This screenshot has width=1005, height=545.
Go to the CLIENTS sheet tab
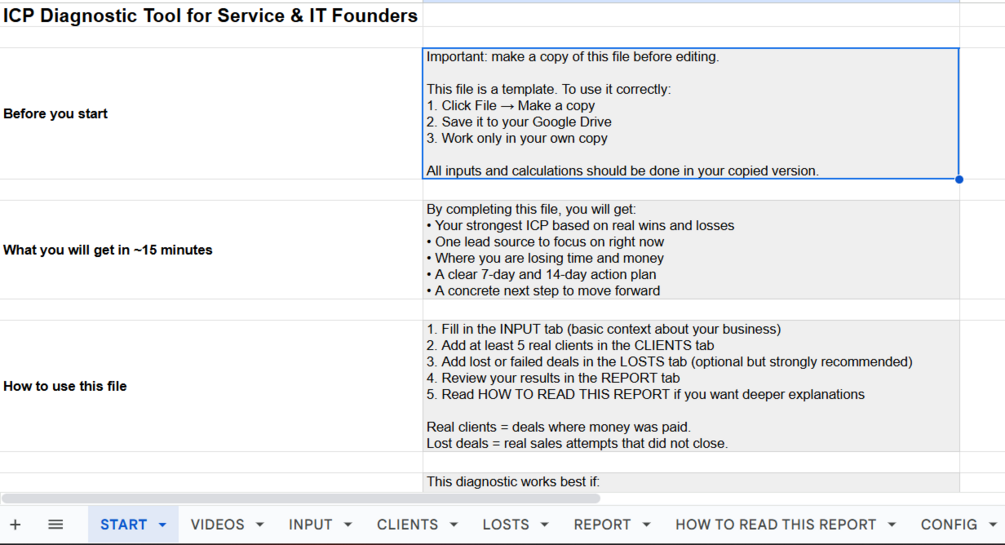(x=407, y=524)
